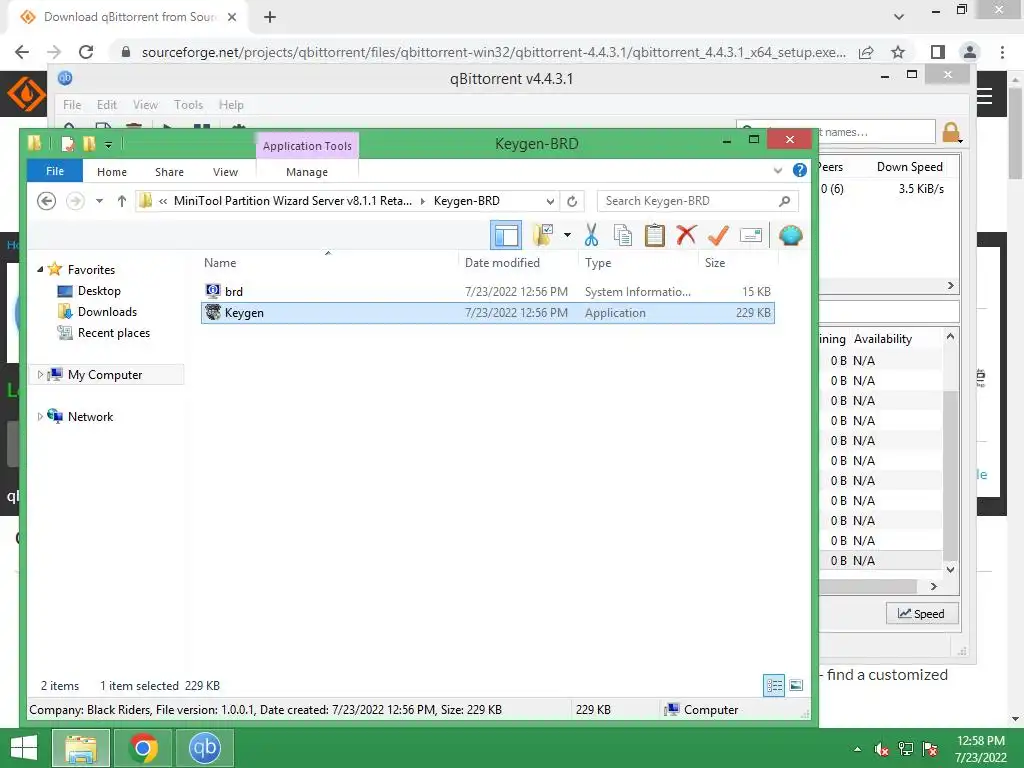The height and width of the screenshot is (768, 1024).
Task: Click the Back arrow in Explorer
Action: pos(46,201)
